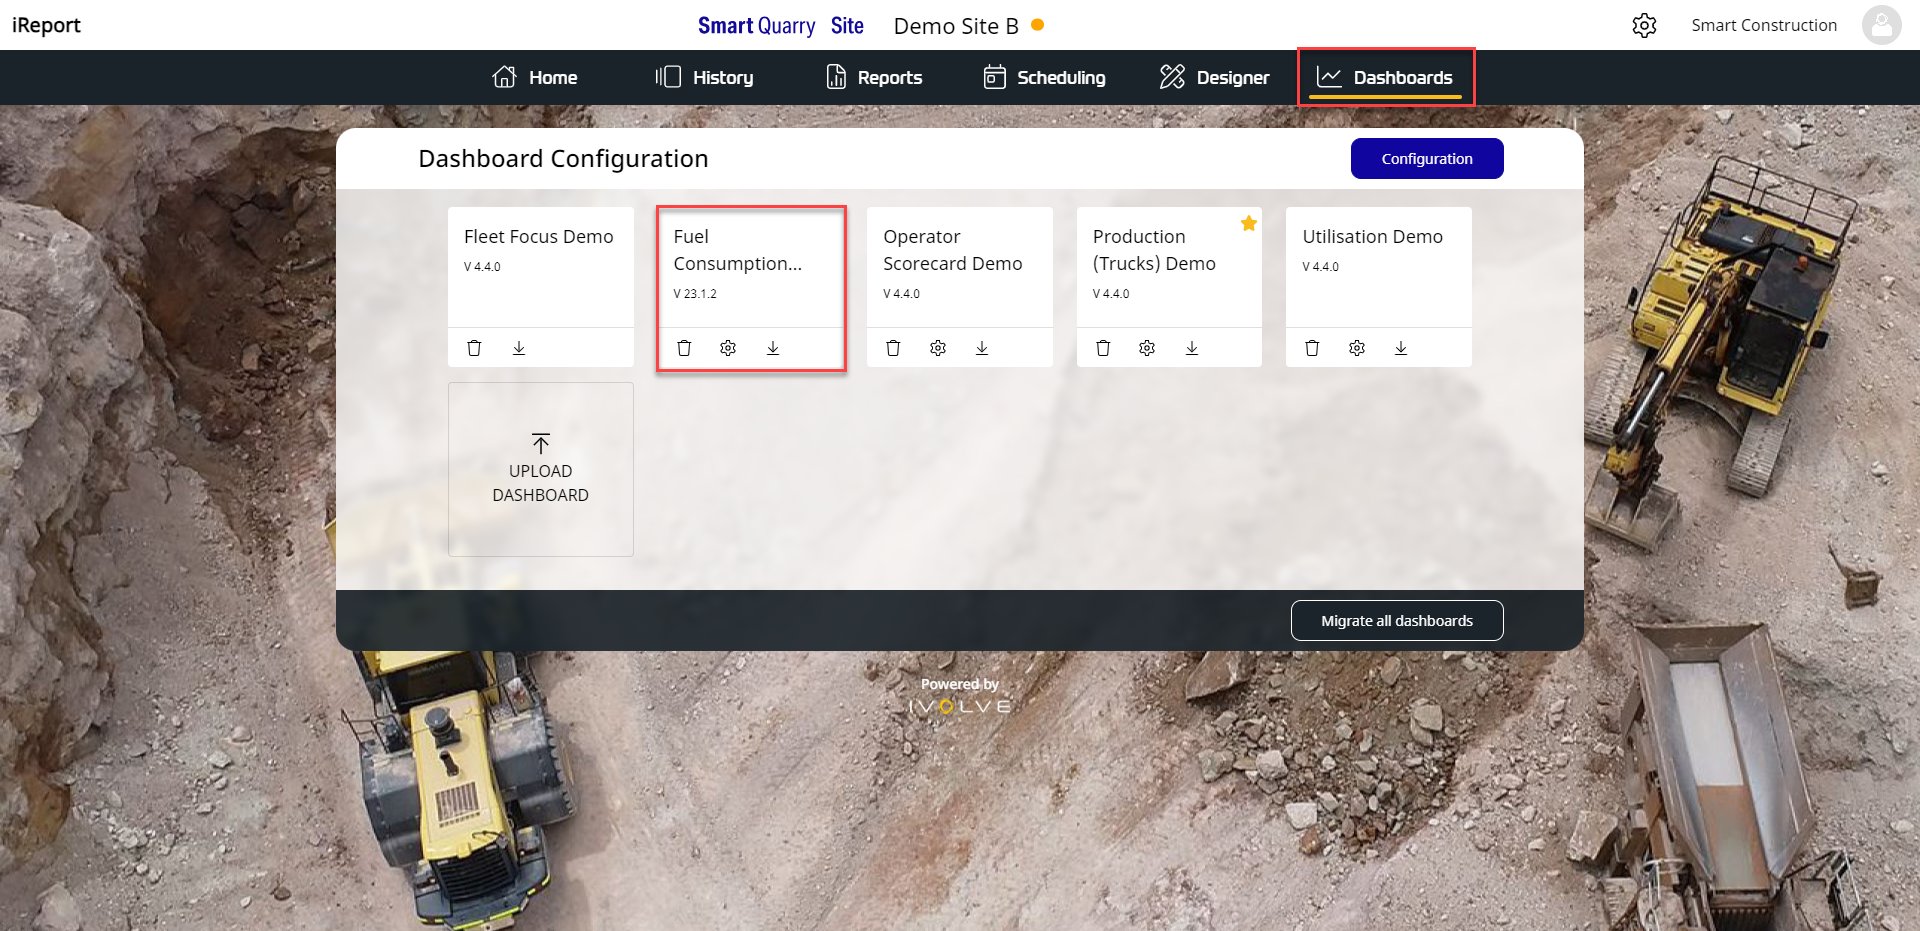1920x931 pixels.
Task: Click the Powered by iVolve footer logo
Action: coord(960,696)
